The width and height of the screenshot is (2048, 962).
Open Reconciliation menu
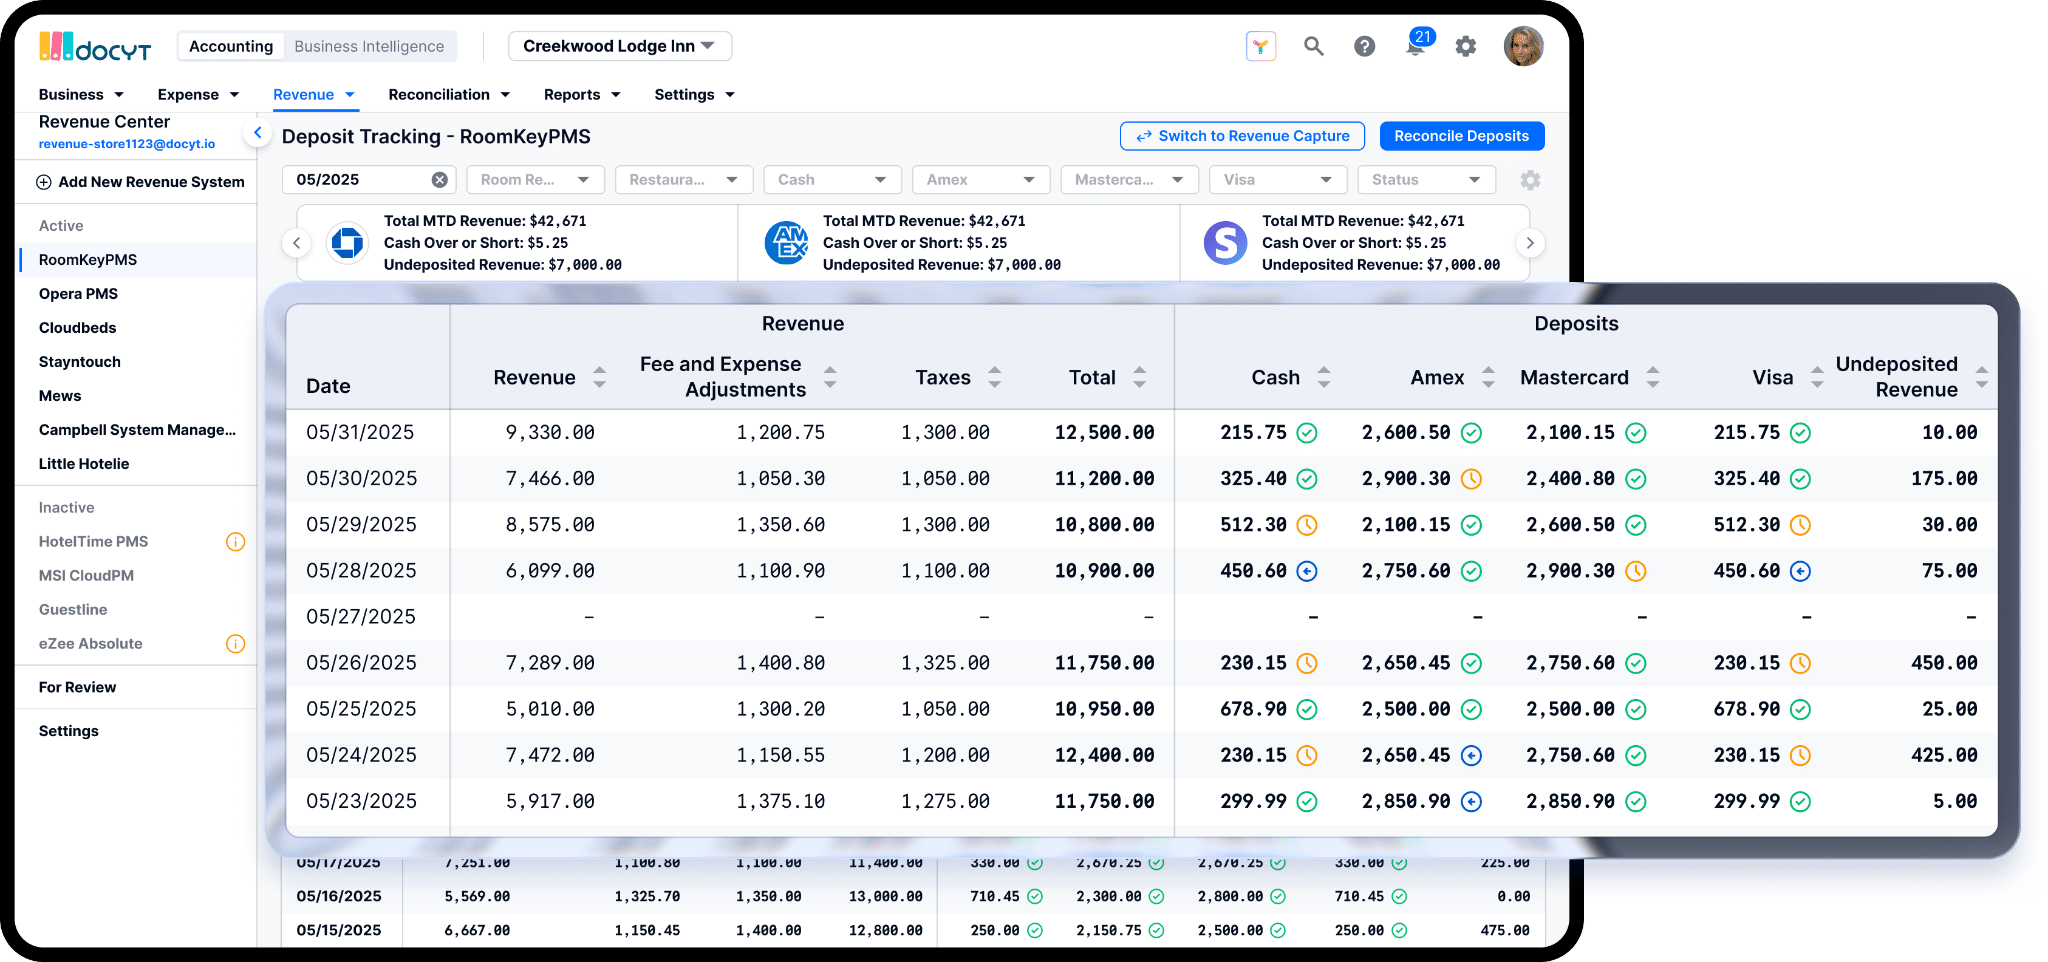[x=449, y=95]
